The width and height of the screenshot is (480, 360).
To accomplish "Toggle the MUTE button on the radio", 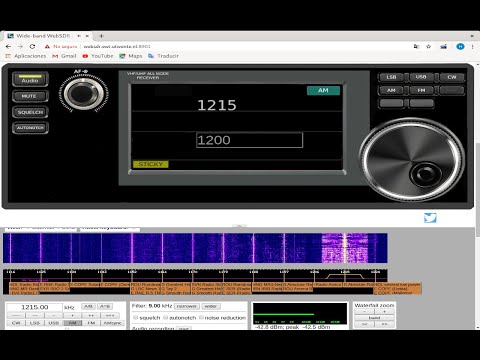I will point(30,96).
